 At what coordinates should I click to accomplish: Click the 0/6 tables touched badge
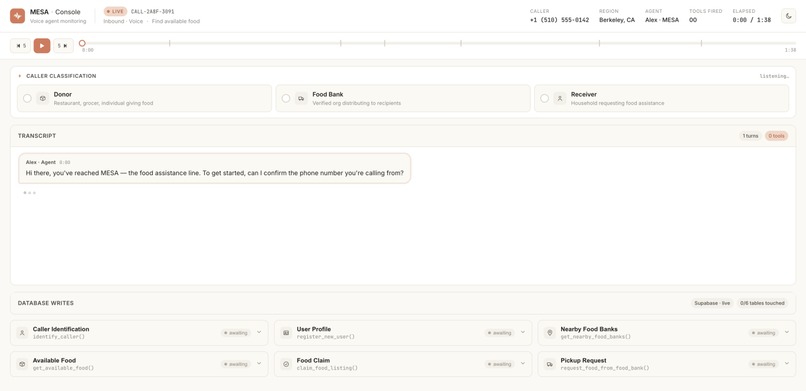763,303
